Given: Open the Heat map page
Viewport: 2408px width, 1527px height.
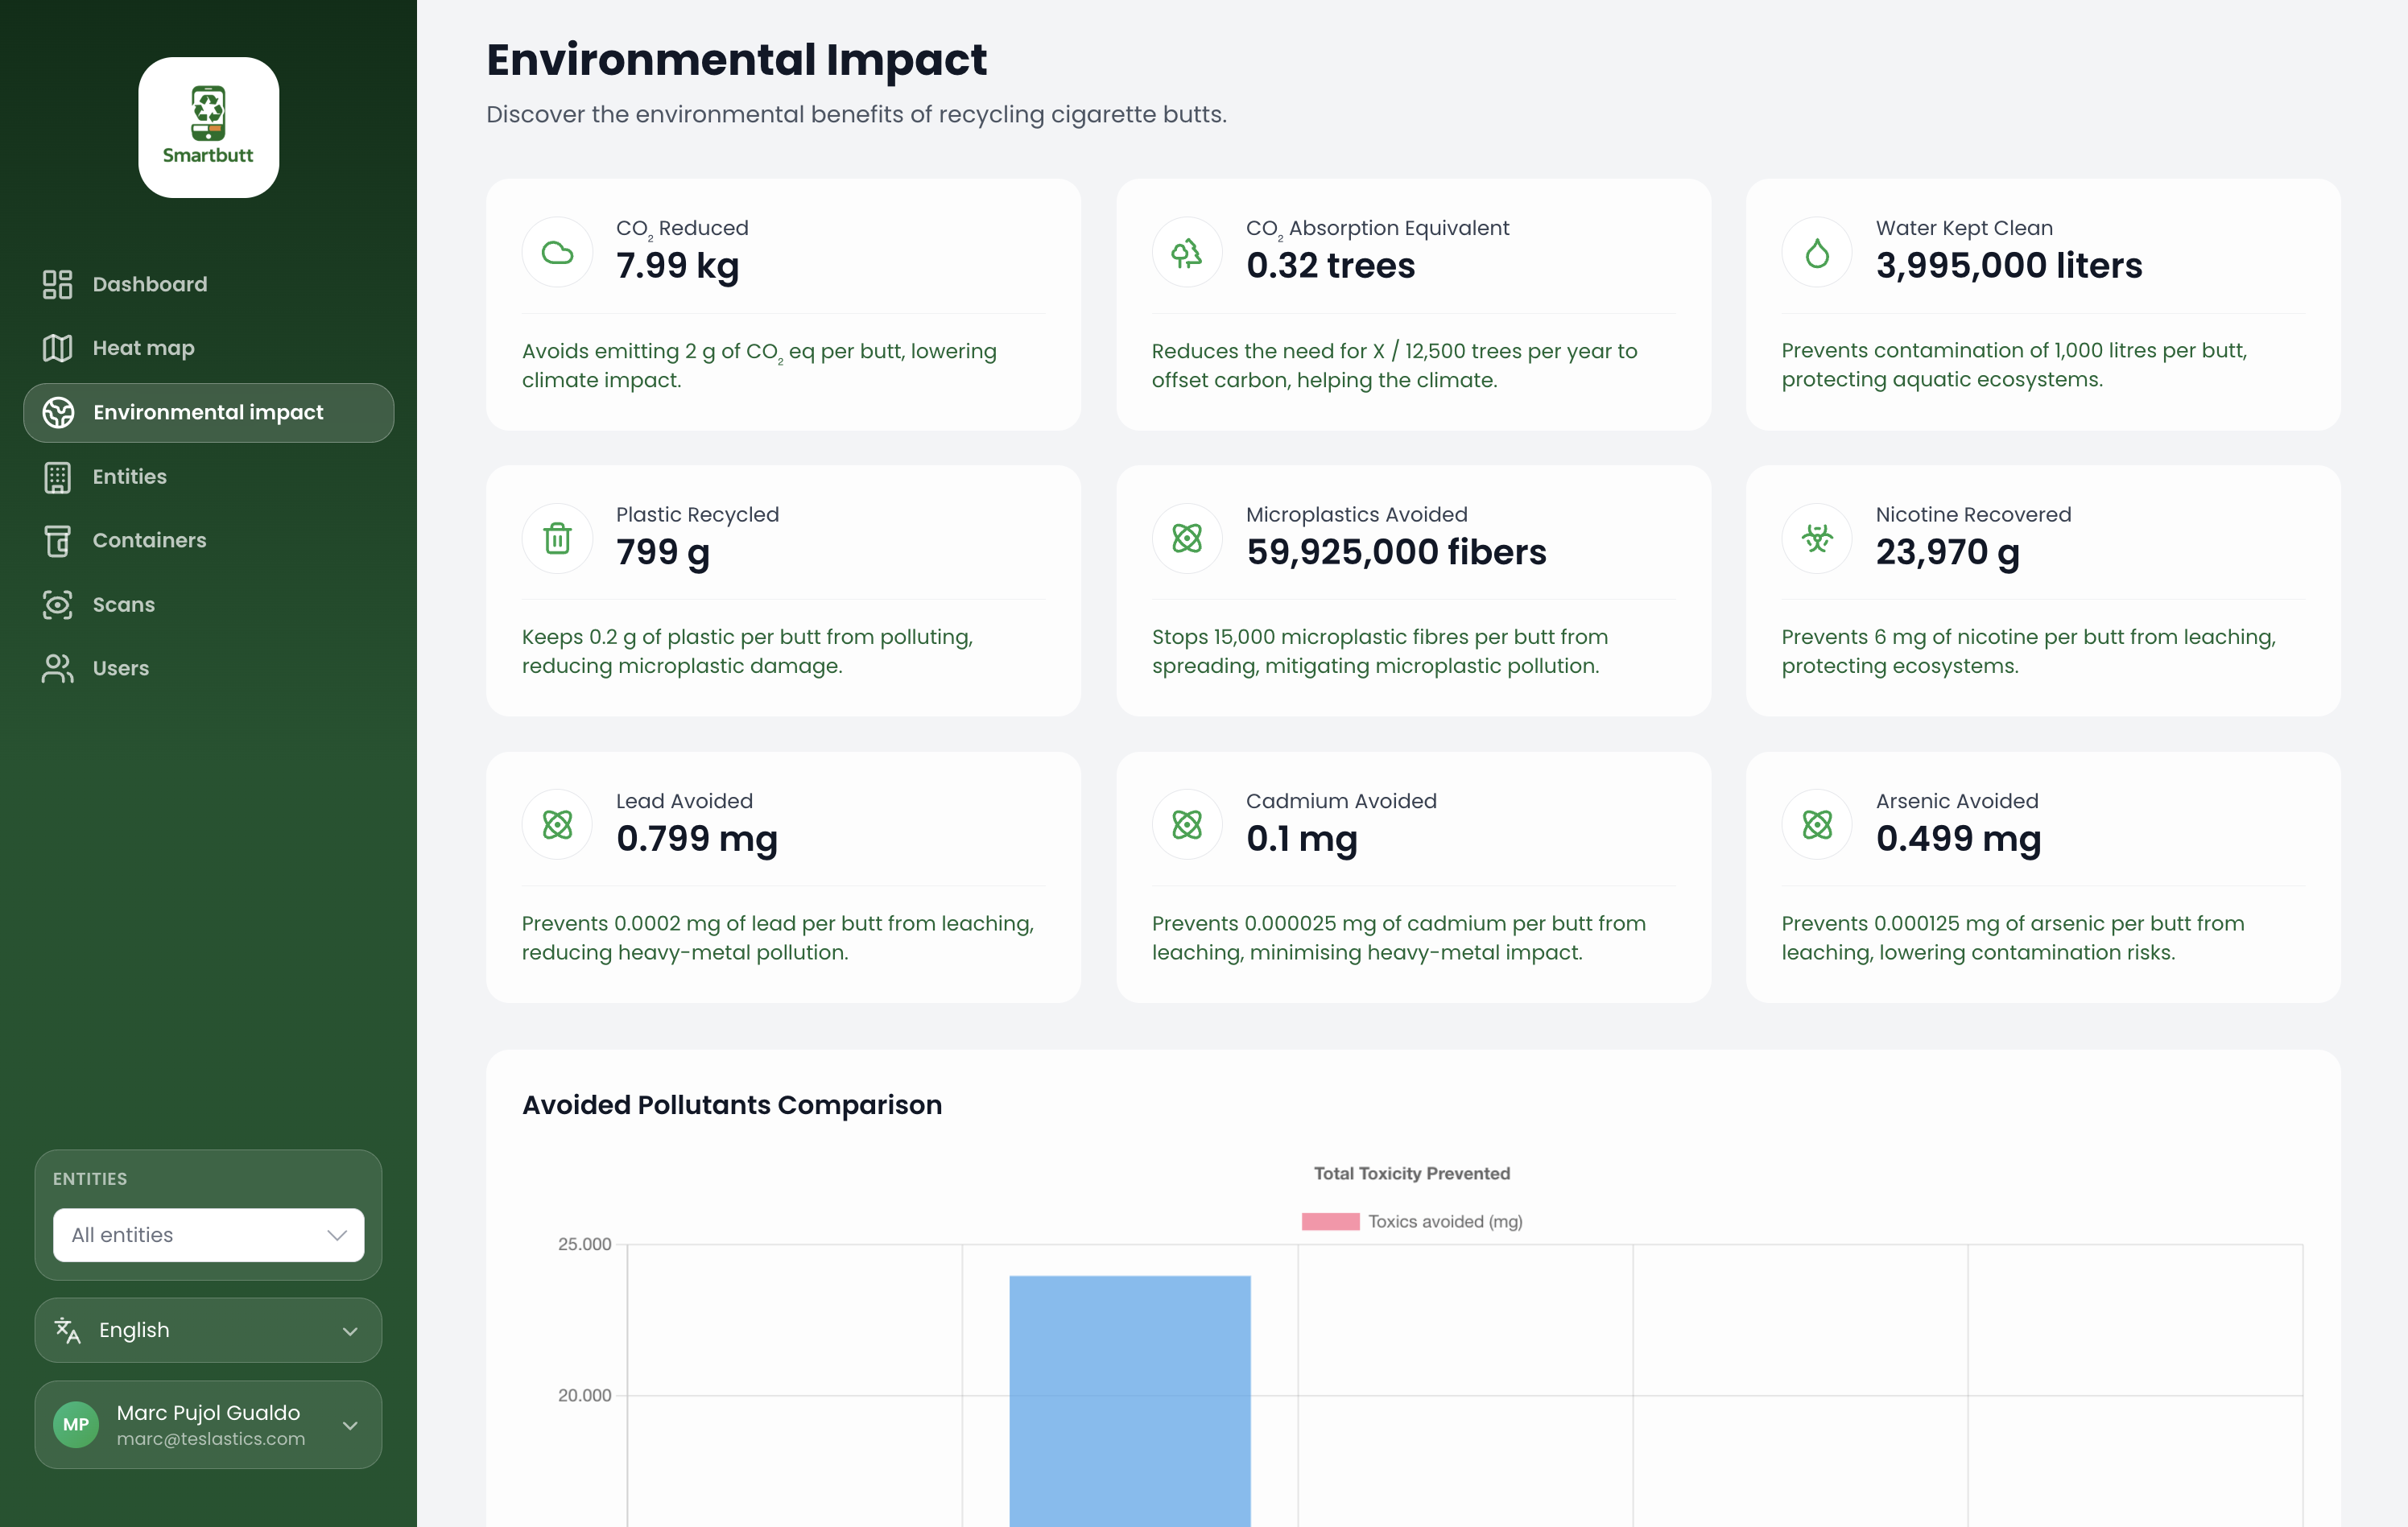Looking at the screenshot, I should coord(143,348).
